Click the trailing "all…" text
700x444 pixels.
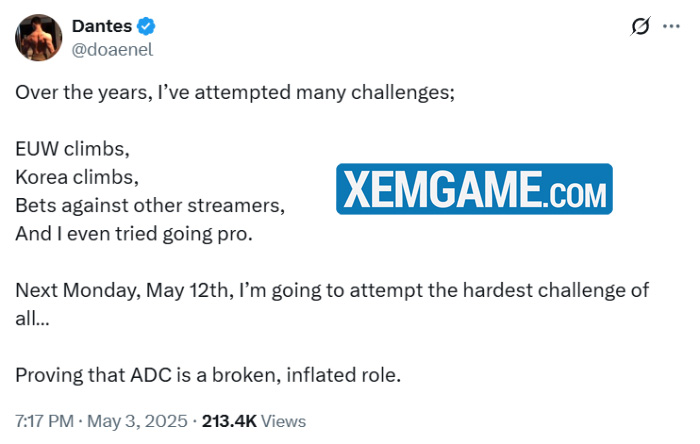click(29, 319)
